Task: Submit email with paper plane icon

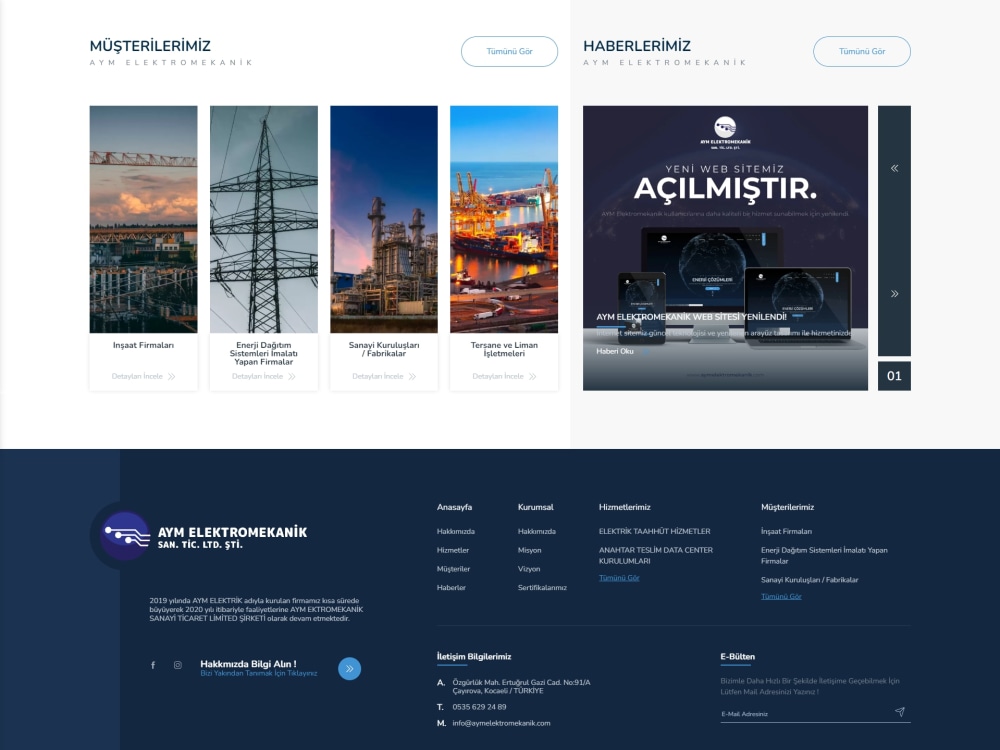Action: pyautogui.click(x=900, y=712)
